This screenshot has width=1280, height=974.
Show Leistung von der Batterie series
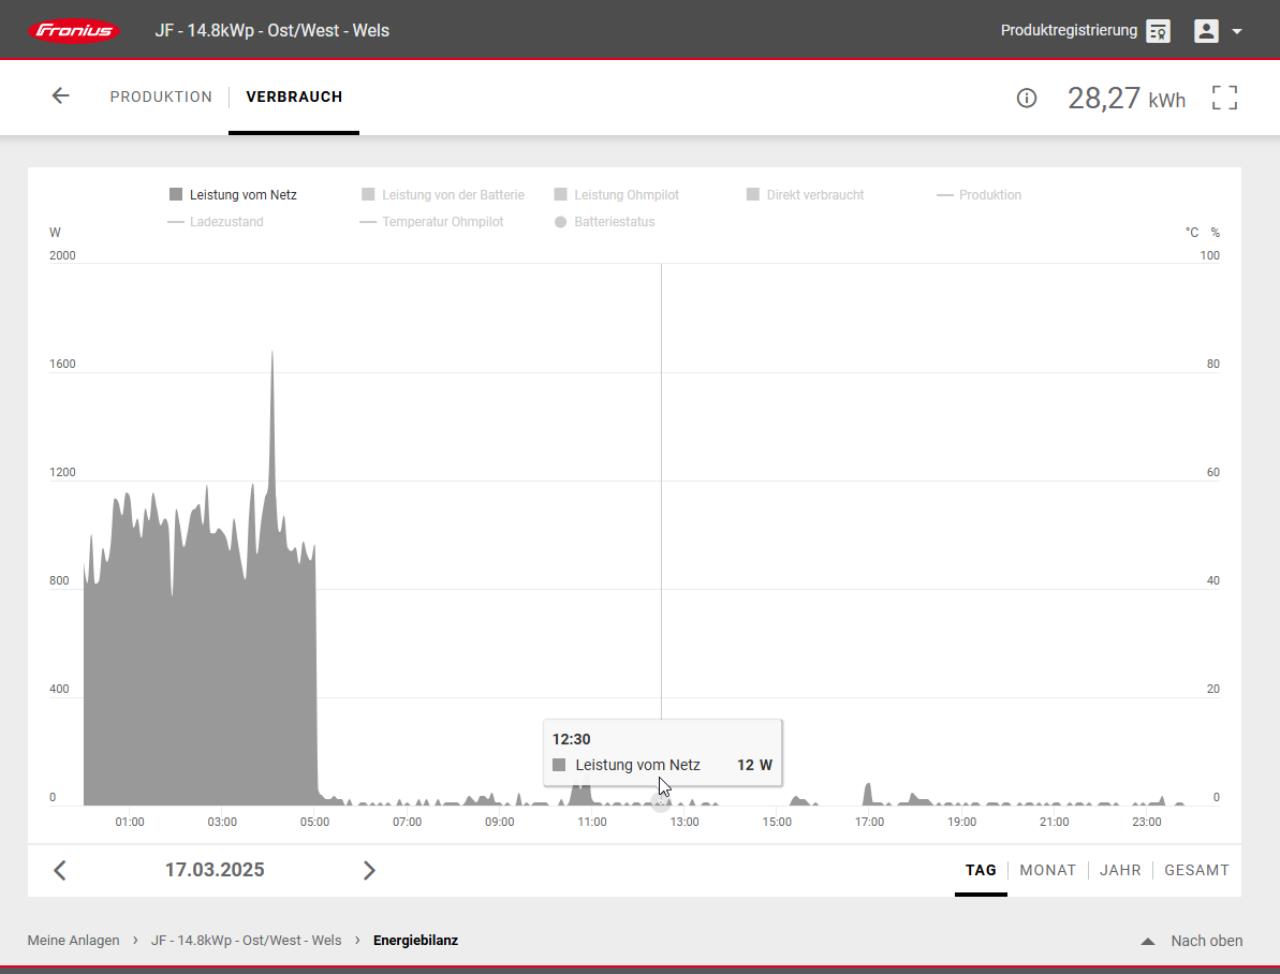pyautogui.click(x=443, y=195)
